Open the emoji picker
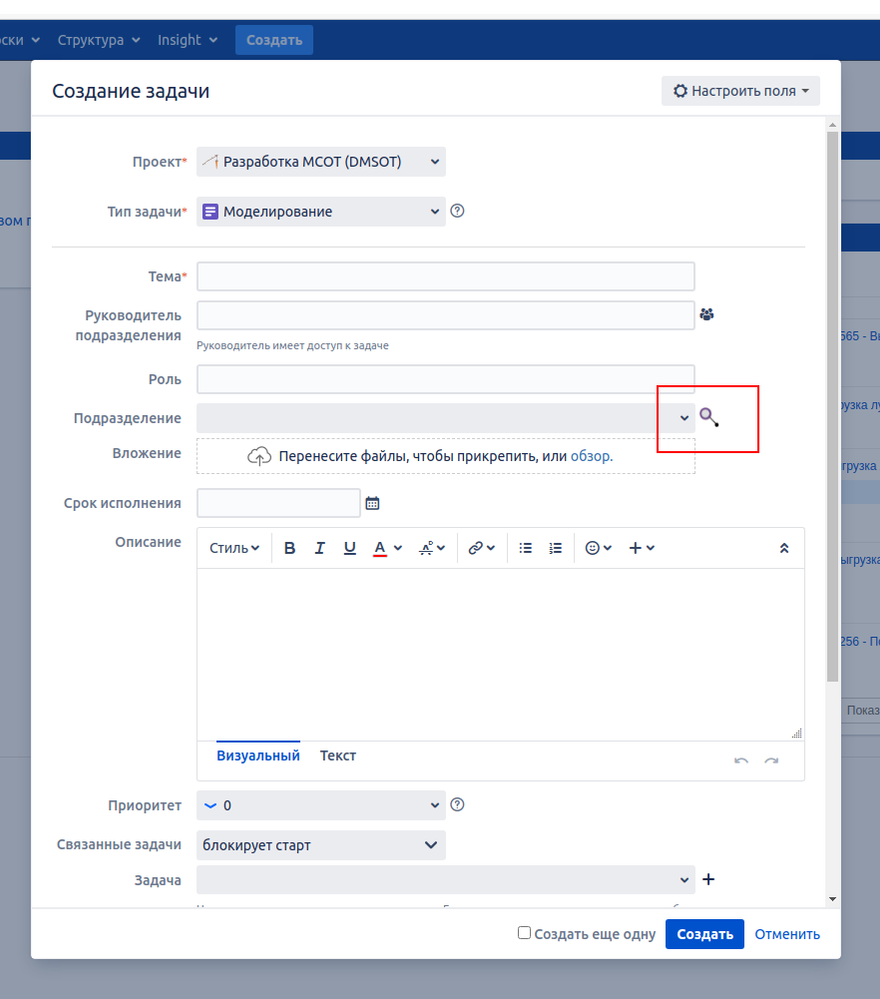The width and height of the screenshot is (880, 999). pyautogui.click(x=598, y=548)
